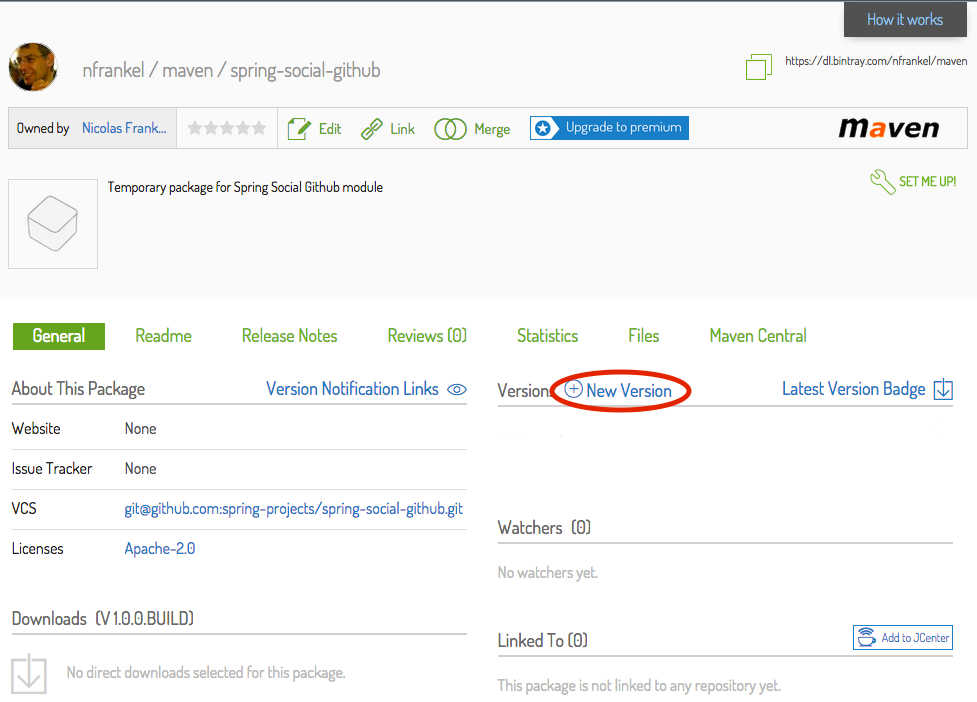Screen dimensions: 977x702
Task: Click the copy URL icon
Action: click(759, 68)
